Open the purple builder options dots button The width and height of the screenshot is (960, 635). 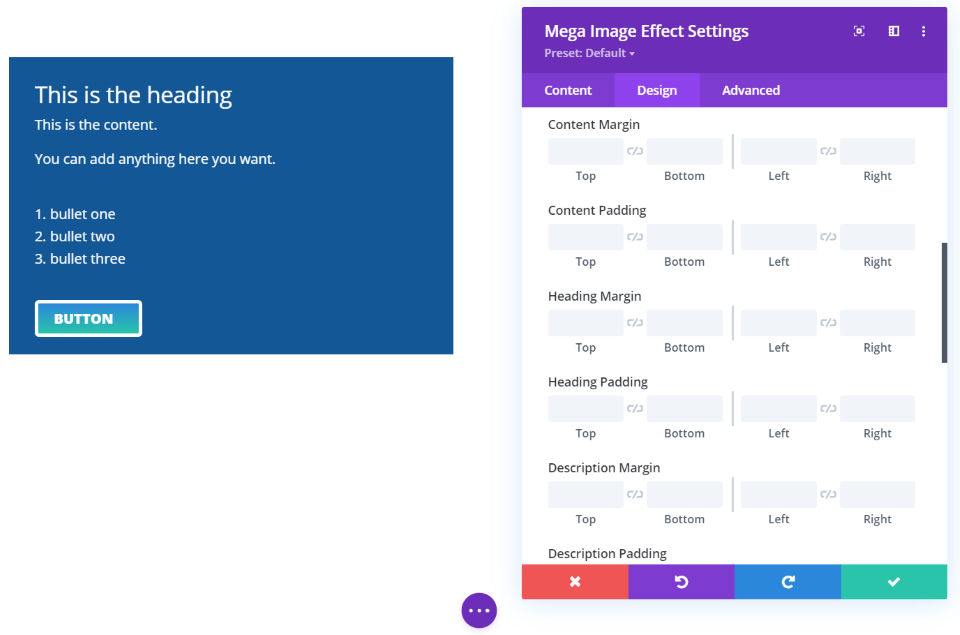point(479,610)
